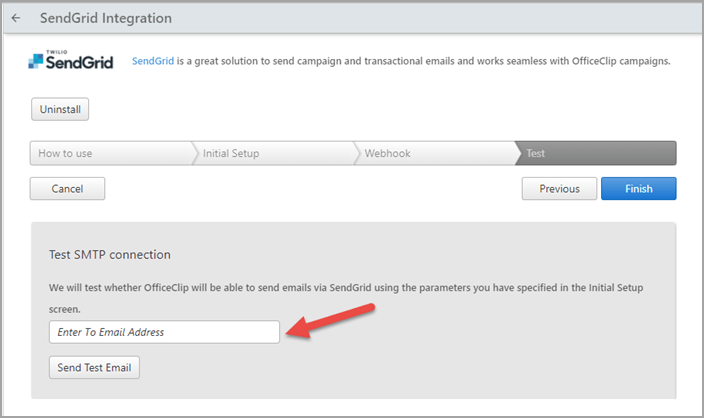
Task: Open the blue SendGrid hyperlink
Action: click(153, 61)
